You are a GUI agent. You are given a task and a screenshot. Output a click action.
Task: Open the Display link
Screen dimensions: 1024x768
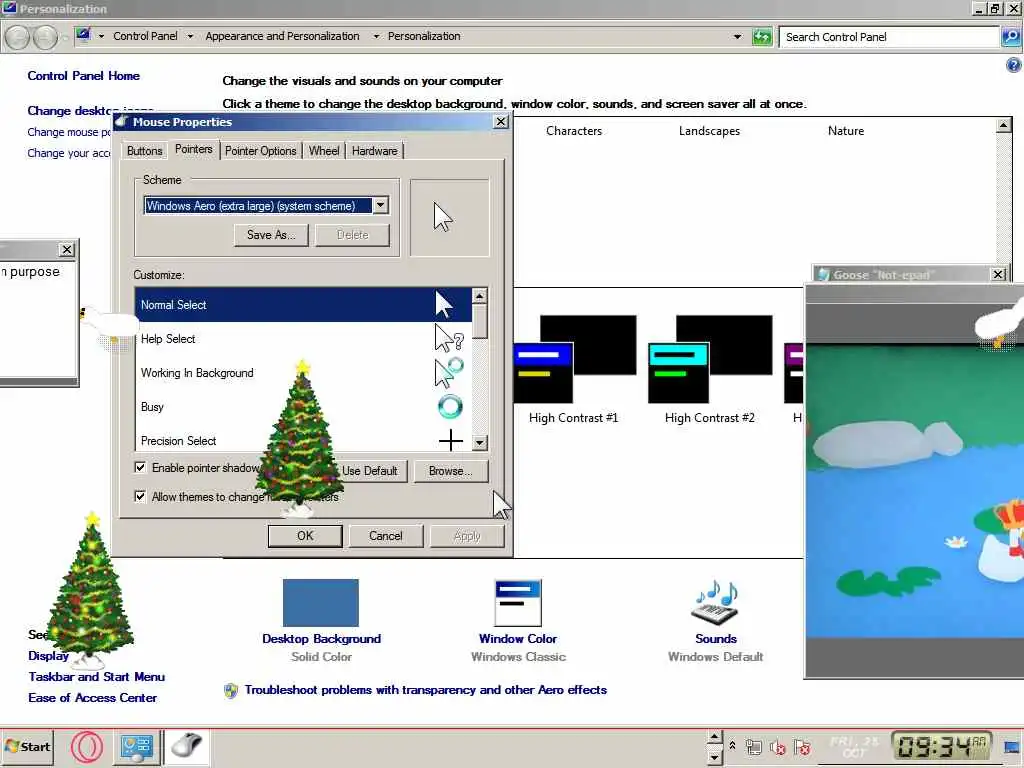point(48,656)
